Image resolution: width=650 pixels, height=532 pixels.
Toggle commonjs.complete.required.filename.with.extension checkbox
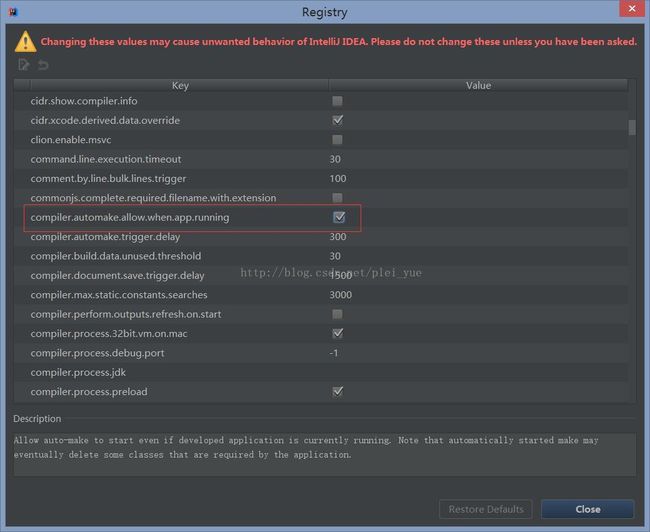(337, 198)
